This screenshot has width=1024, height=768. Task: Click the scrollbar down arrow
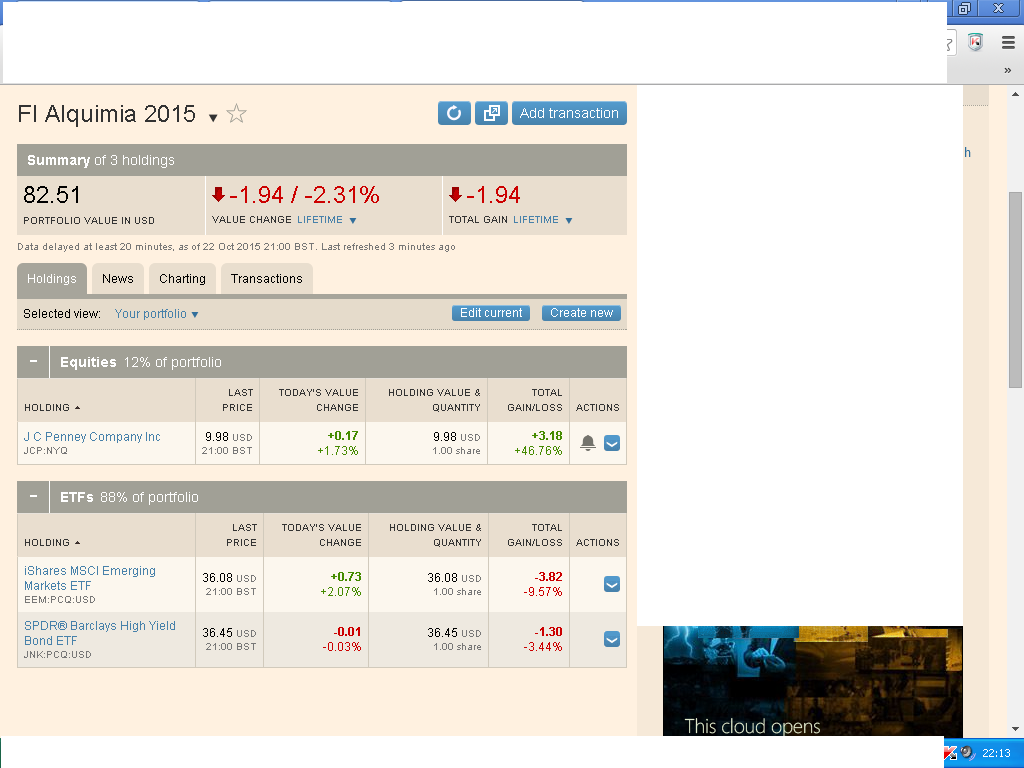[1015, 729]
